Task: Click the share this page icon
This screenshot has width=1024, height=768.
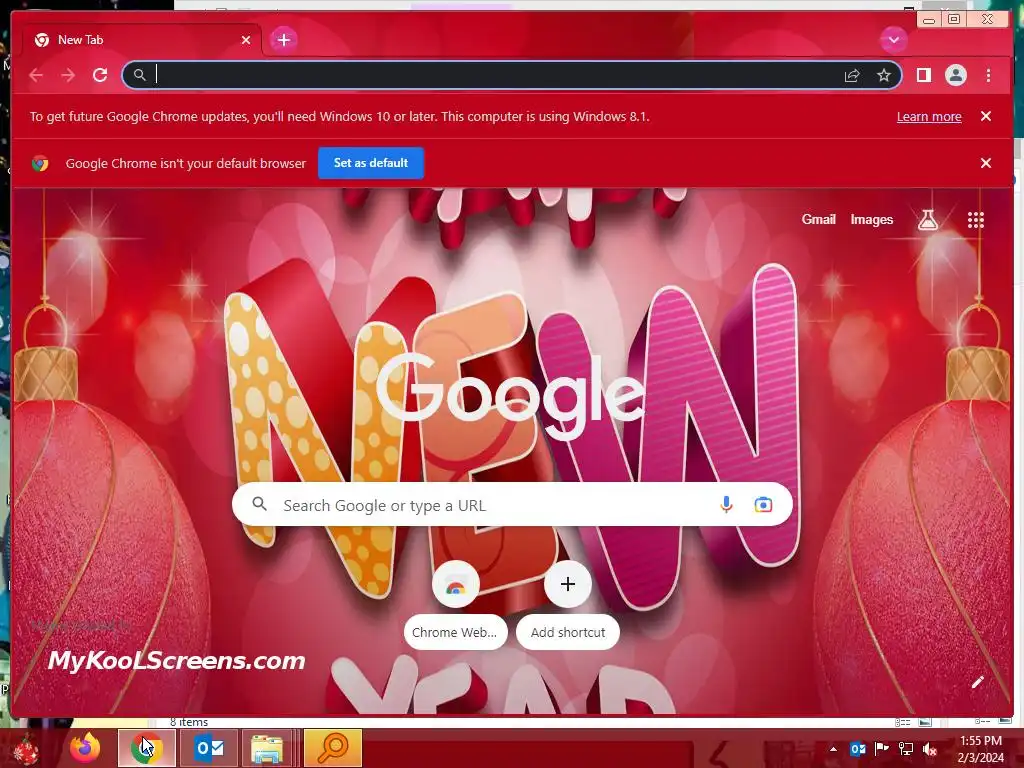Action: [x=852, y=76]
